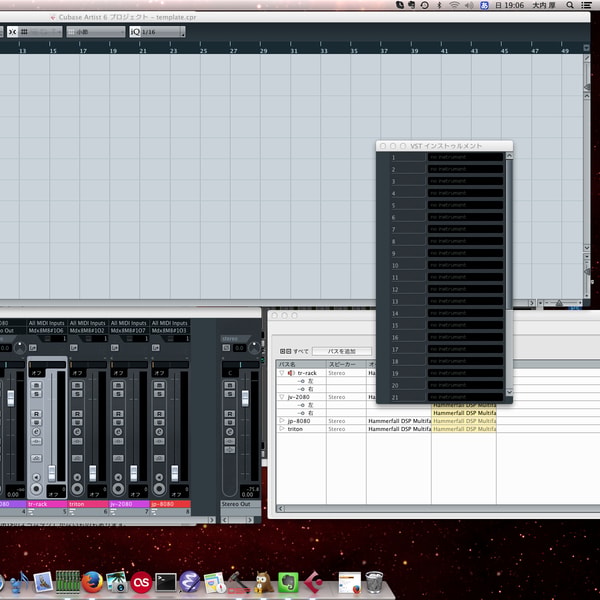This screenshot has height=600, width=600.
Task: Toggle iQ quantize icon in toolbar
Action: tap(135, 32)
